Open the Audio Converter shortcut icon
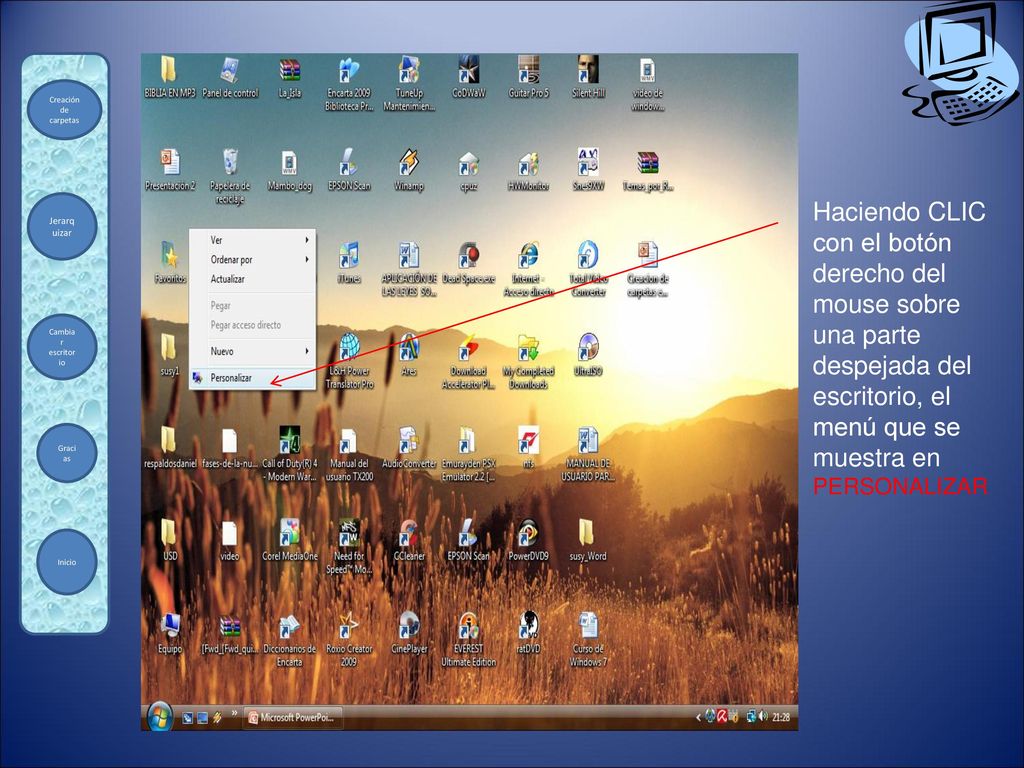The height and width of the screenshot is (768, 1024). coord(409,440)
